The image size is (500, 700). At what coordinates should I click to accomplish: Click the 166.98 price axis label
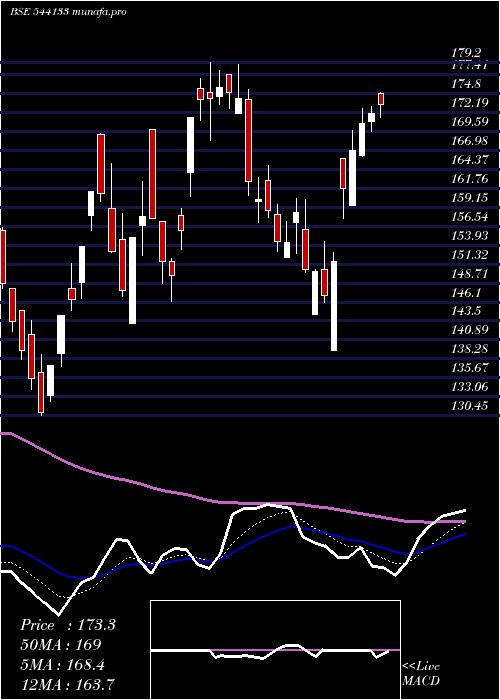point(469,141)
